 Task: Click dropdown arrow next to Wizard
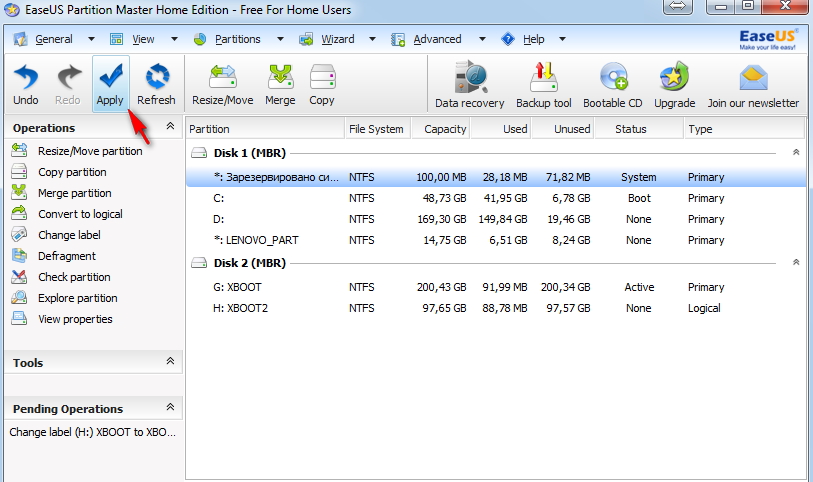pyautogui.click(x=372, y=39)
